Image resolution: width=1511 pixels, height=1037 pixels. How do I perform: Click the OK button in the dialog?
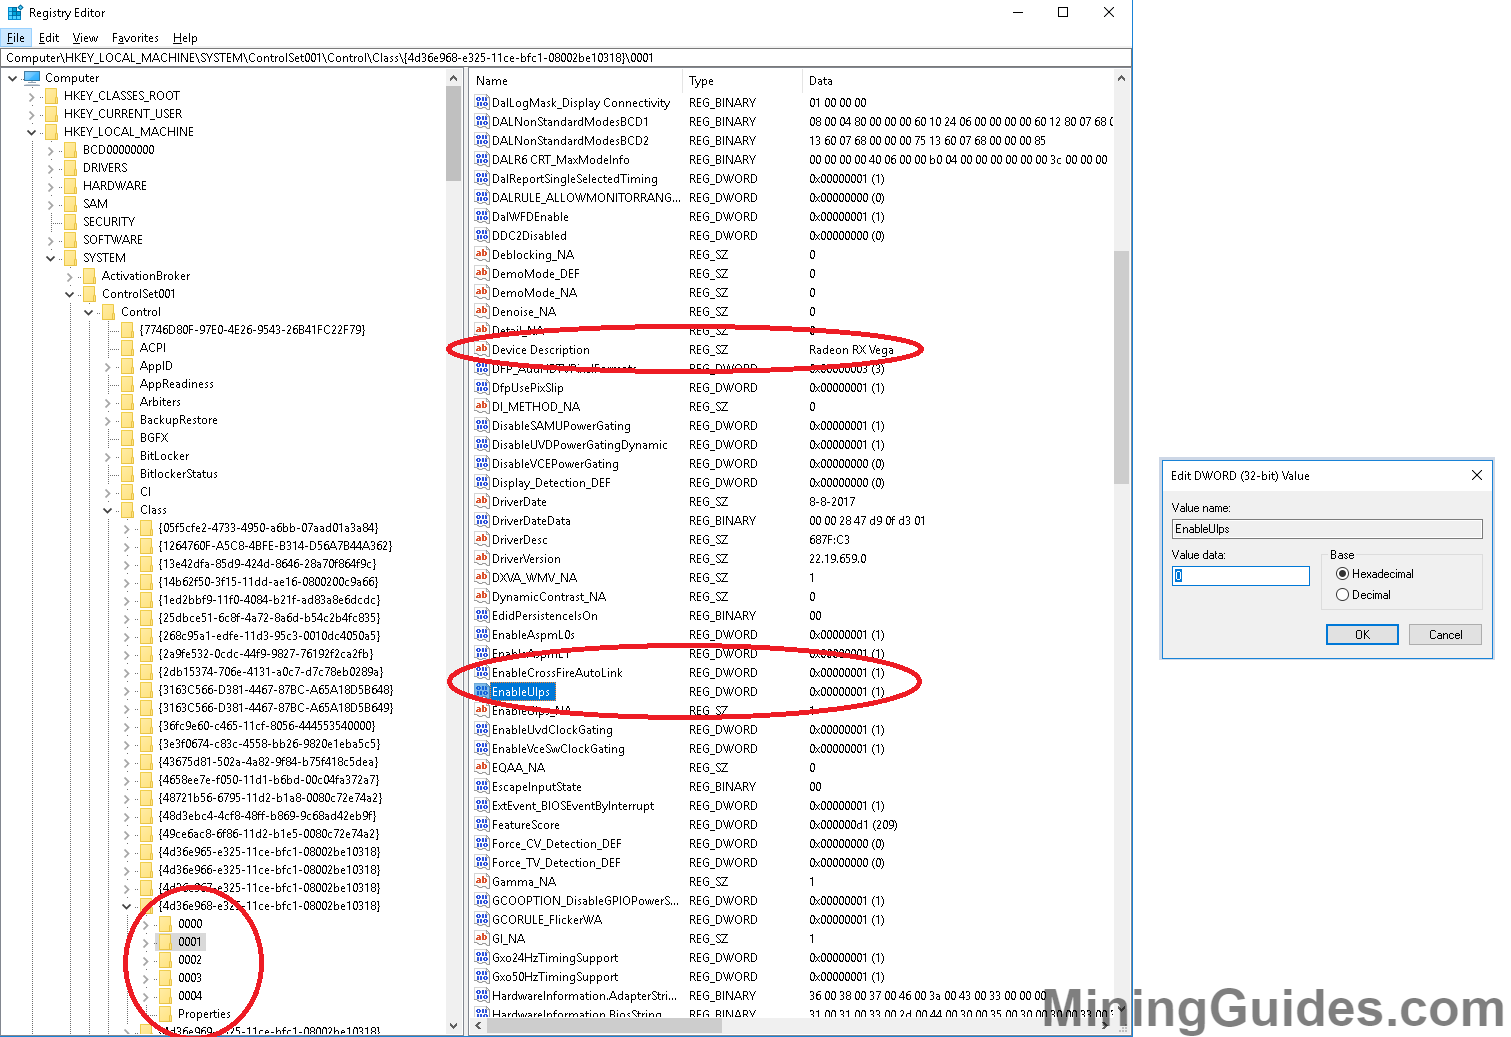(1362, 634)
